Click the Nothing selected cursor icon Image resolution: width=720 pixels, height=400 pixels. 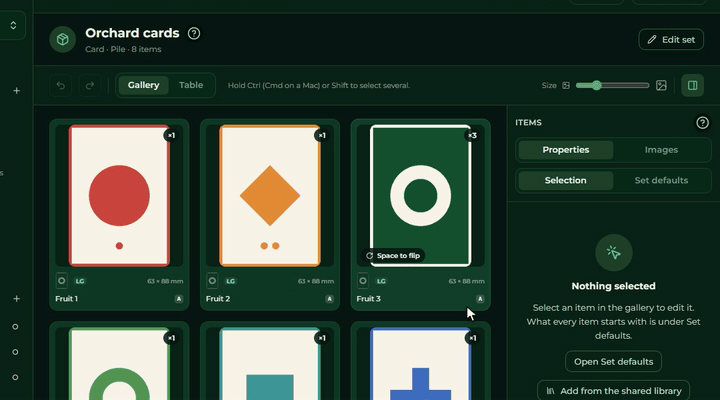coord(613,253)
